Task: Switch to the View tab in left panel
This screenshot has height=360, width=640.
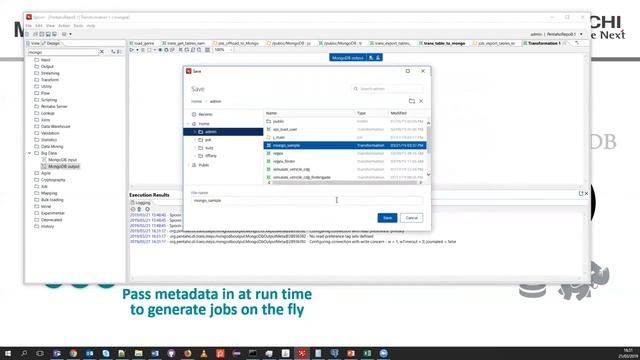Action: tap(33, 43)
